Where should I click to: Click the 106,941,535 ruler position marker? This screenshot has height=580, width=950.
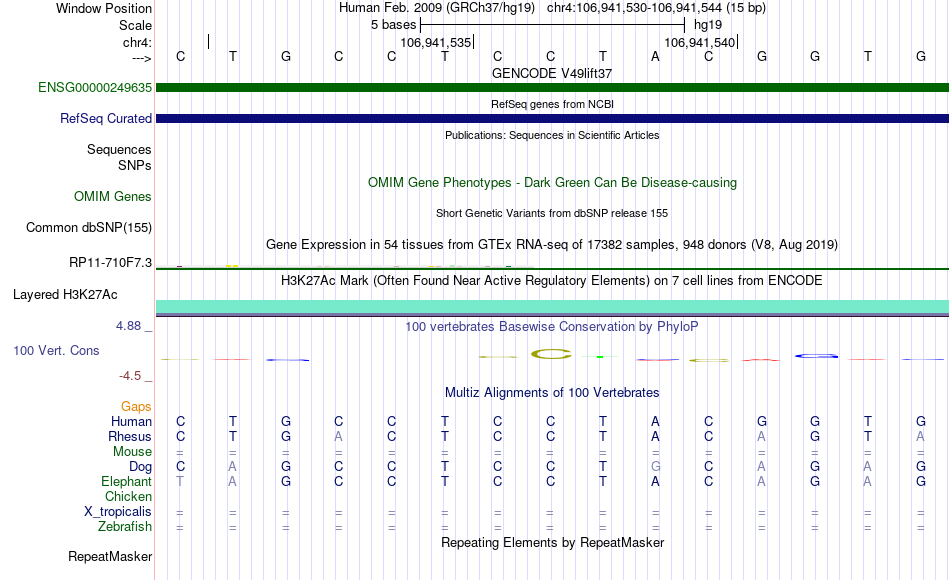coord(436,42)
